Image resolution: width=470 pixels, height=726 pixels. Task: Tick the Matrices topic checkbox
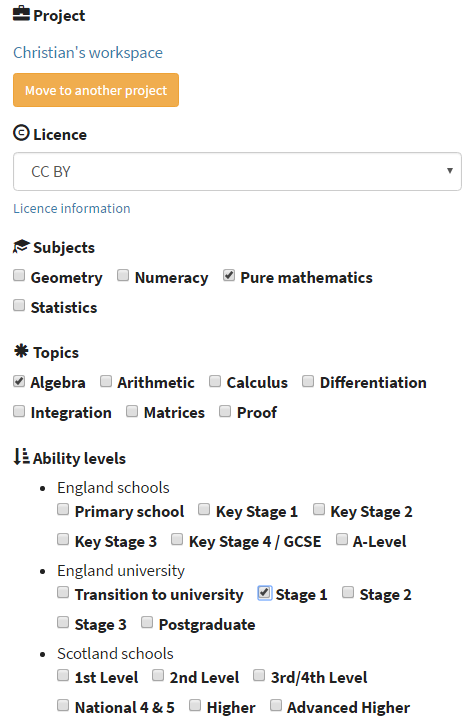[132, 411]
